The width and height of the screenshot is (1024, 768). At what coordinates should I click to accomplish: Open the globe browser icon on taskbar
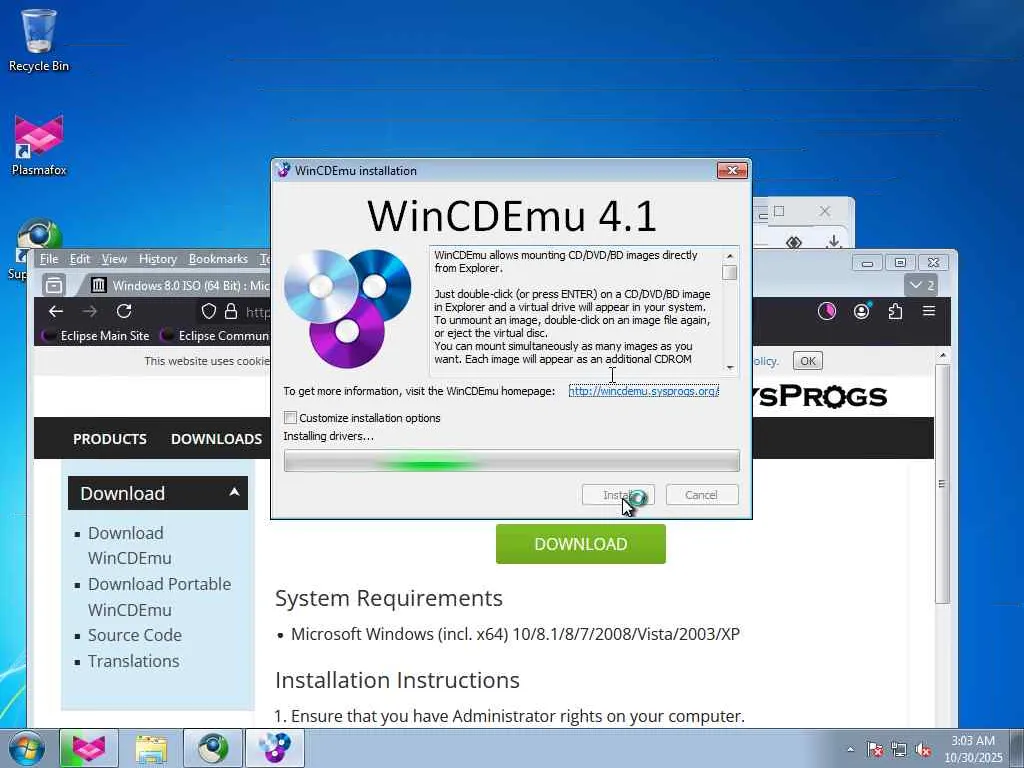[213, 748]
